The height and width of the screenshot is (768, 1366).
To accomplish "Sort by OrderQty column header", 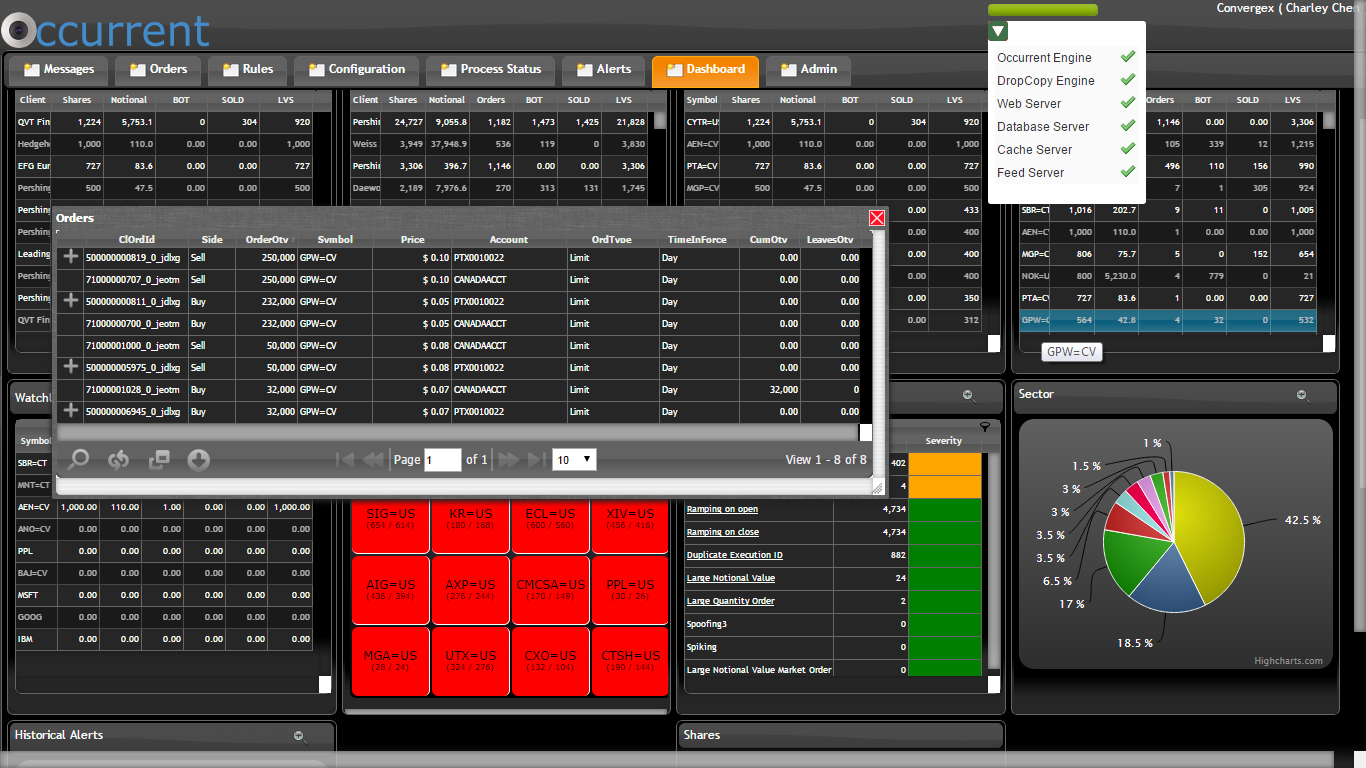I will pos(267,240).
